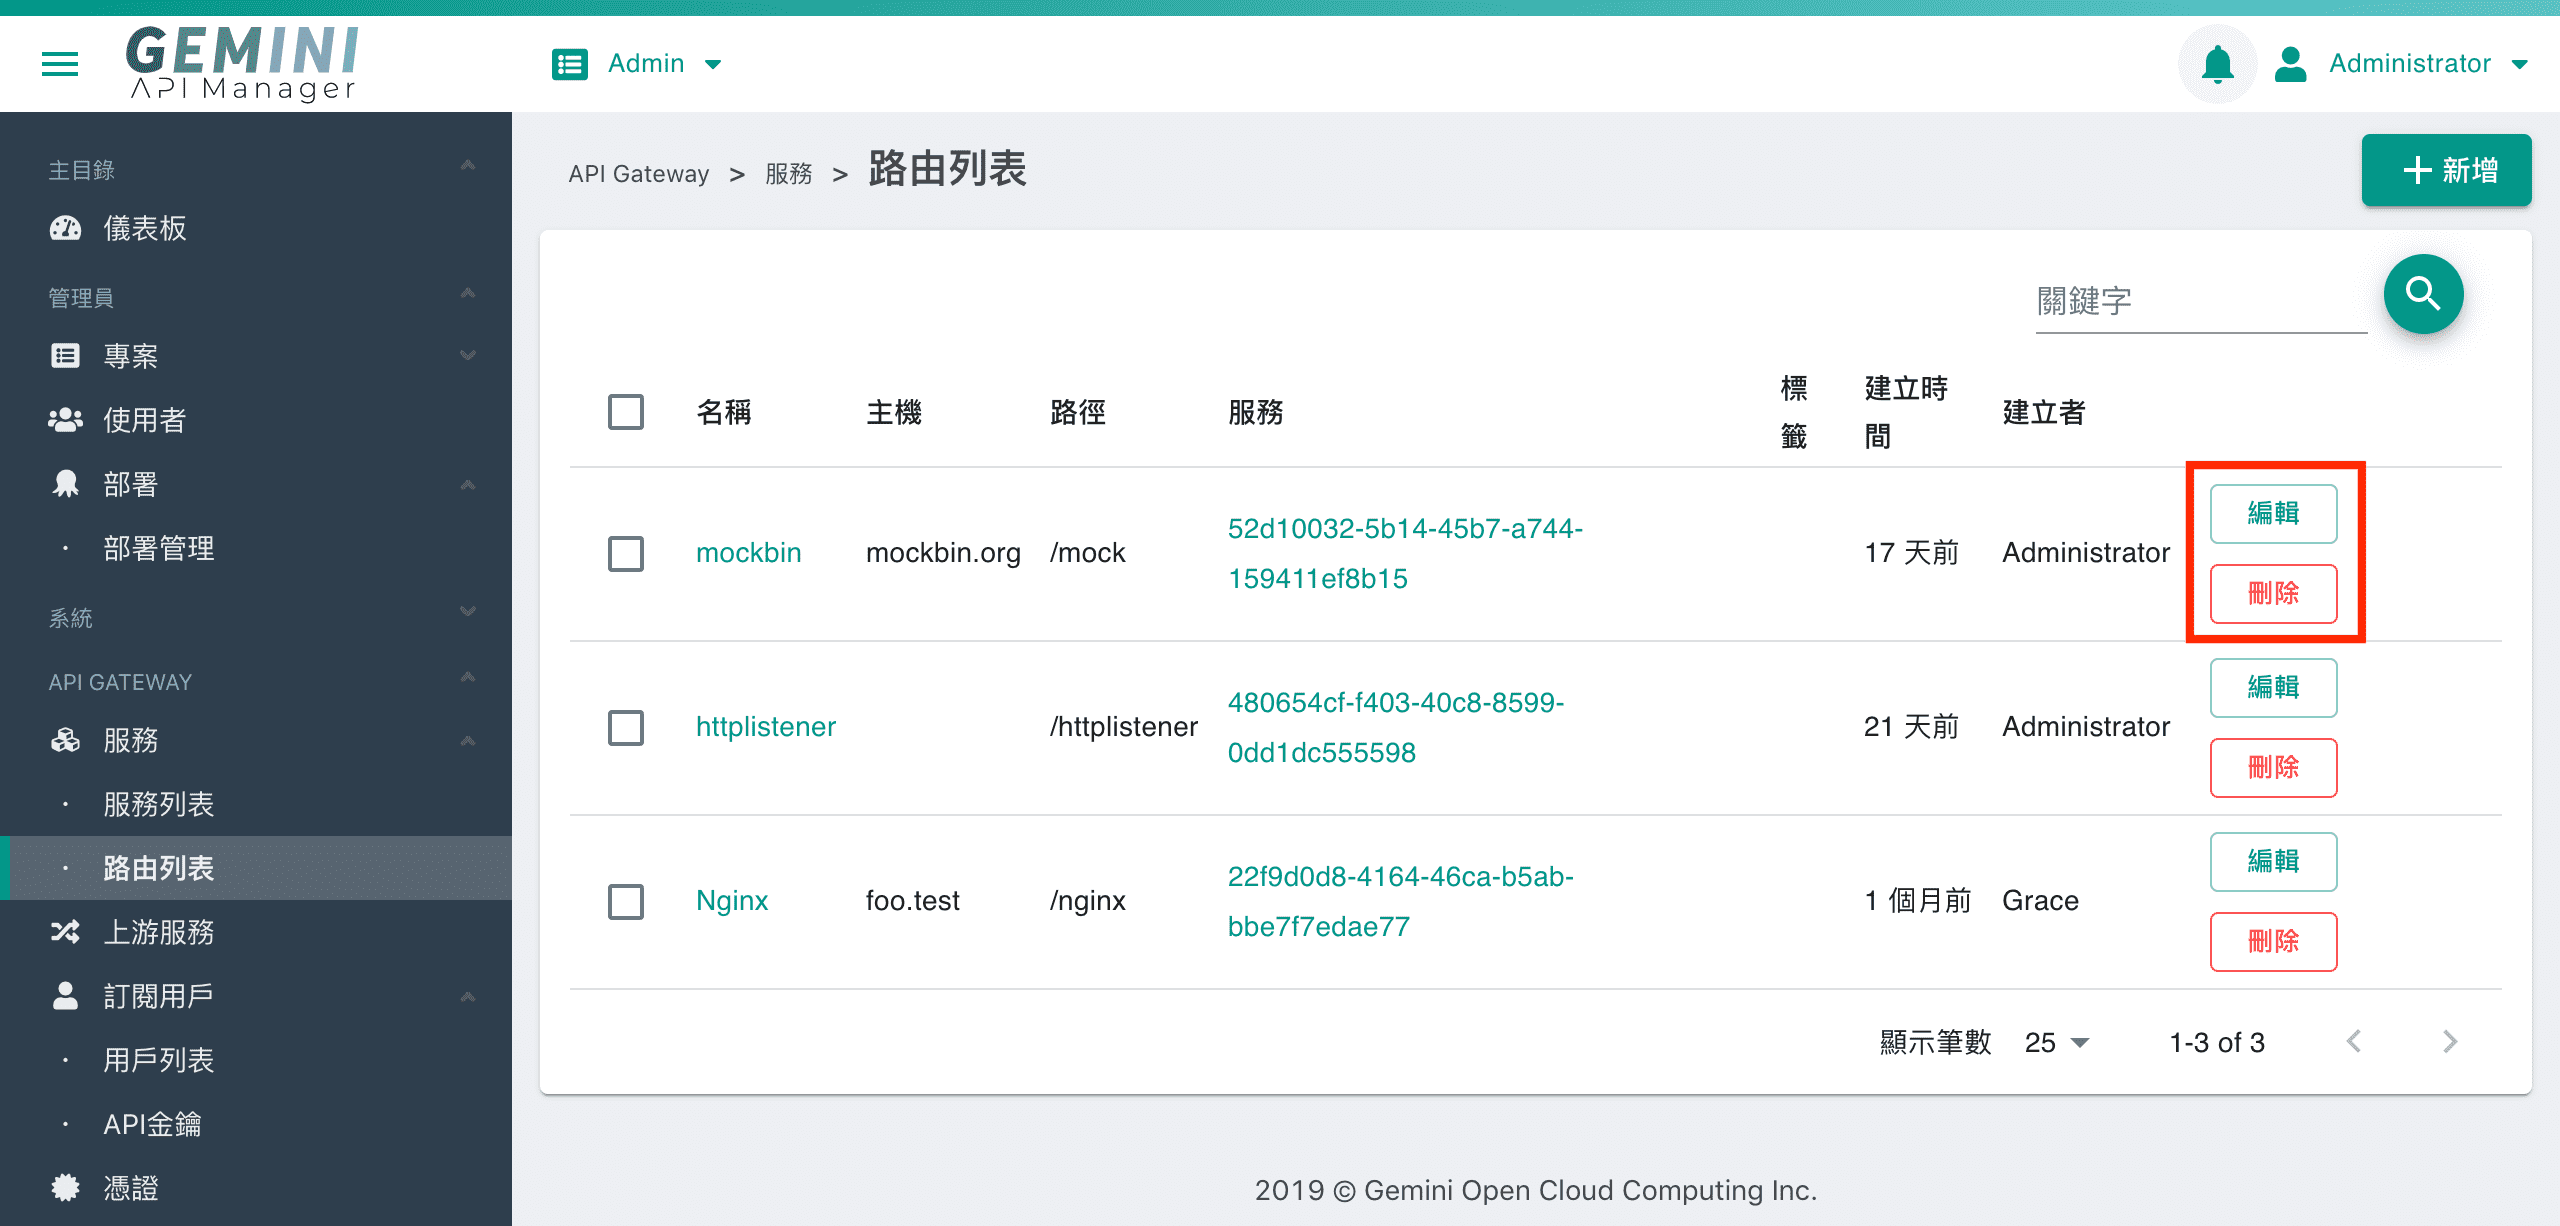Click the 專案 list icon in sidebar
Viewport: 2560px width, 1226px height.
(x=66, y=356)
